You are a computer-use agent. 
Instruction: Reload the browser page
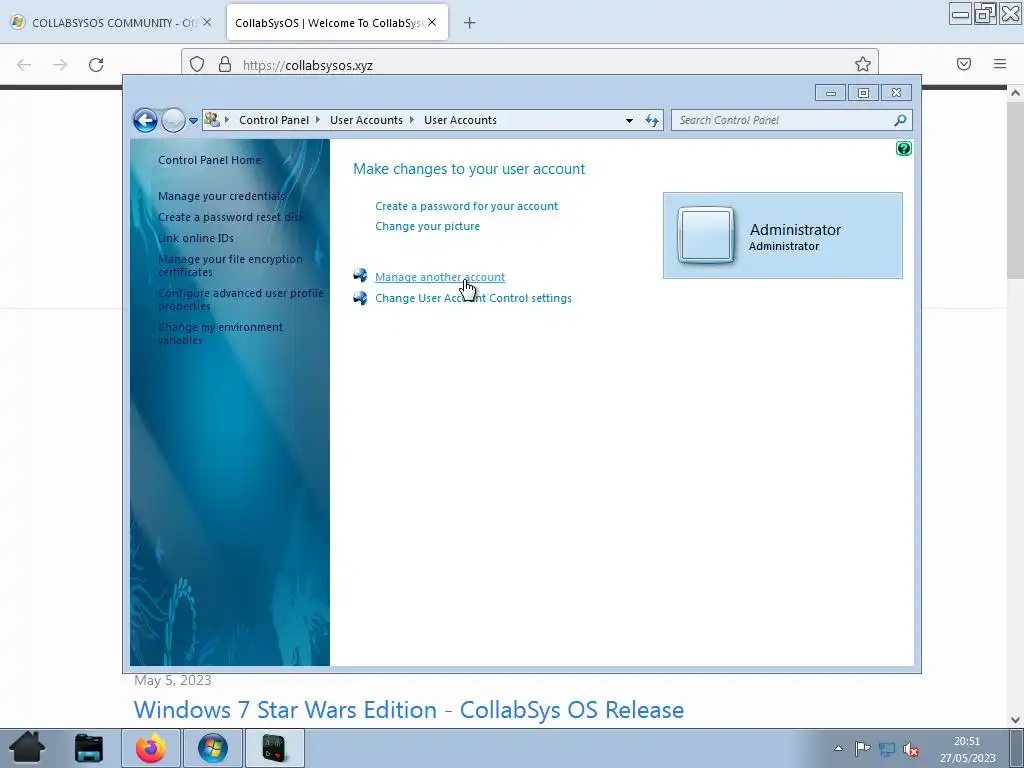tap(96, 65)
